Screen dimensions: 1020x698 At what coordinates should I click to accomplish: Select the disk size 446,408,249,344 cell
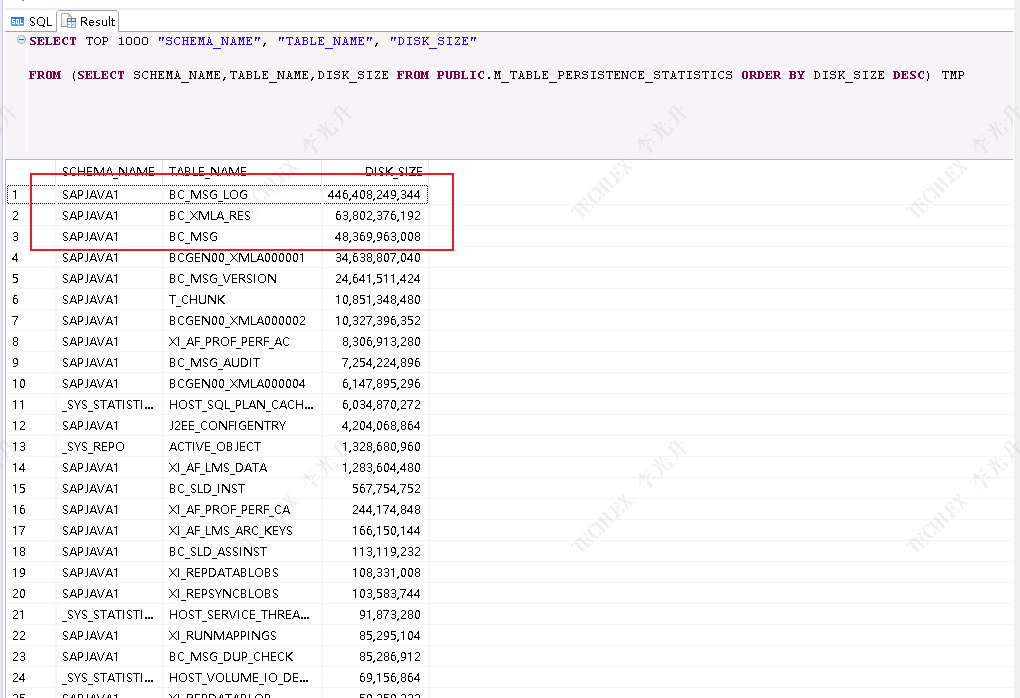point(375,195)
